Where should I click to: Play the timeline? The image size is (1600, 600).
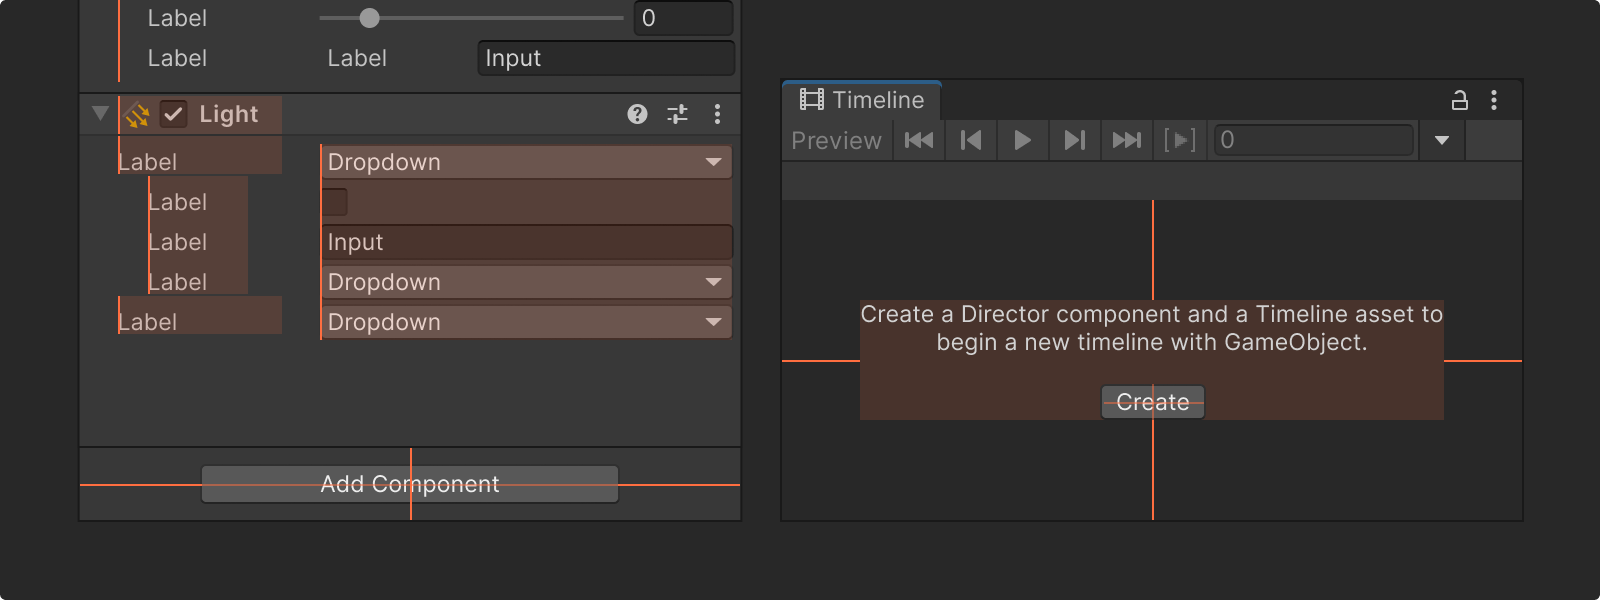[1022, 141]
